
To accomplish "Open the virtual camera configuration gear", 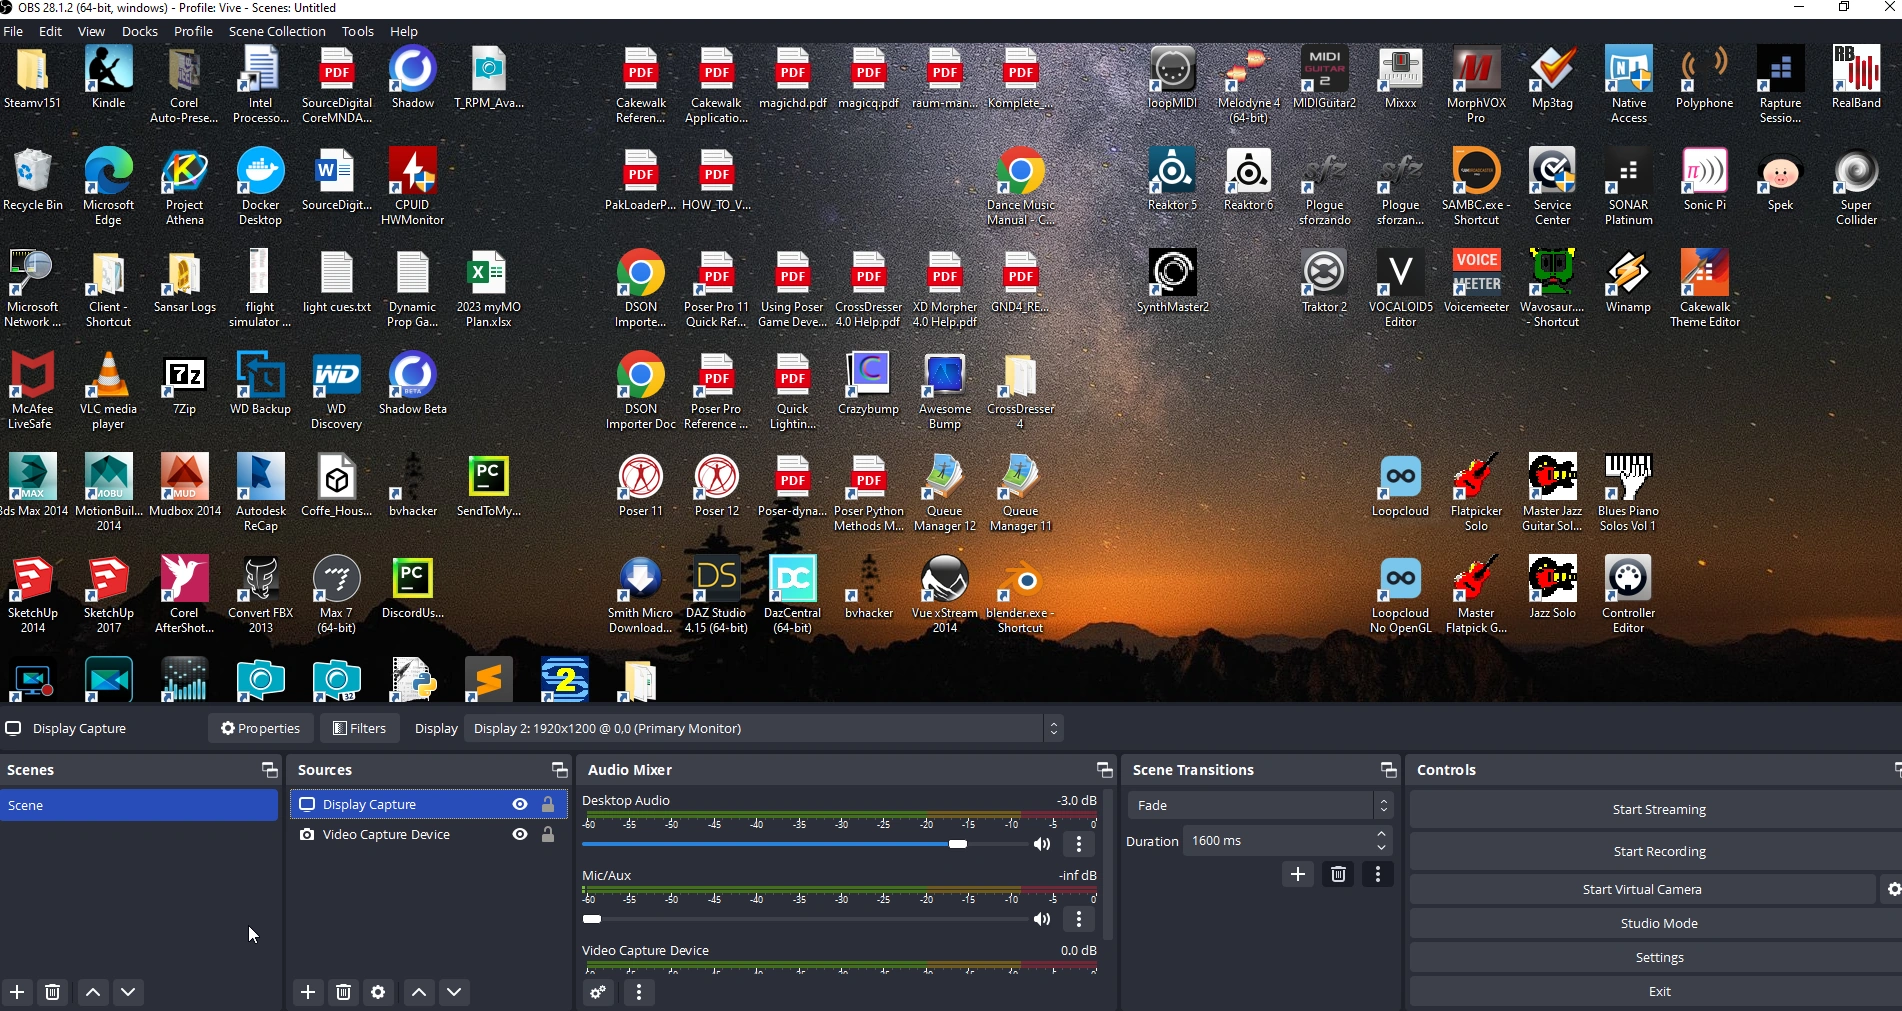I will point(1893,889).
